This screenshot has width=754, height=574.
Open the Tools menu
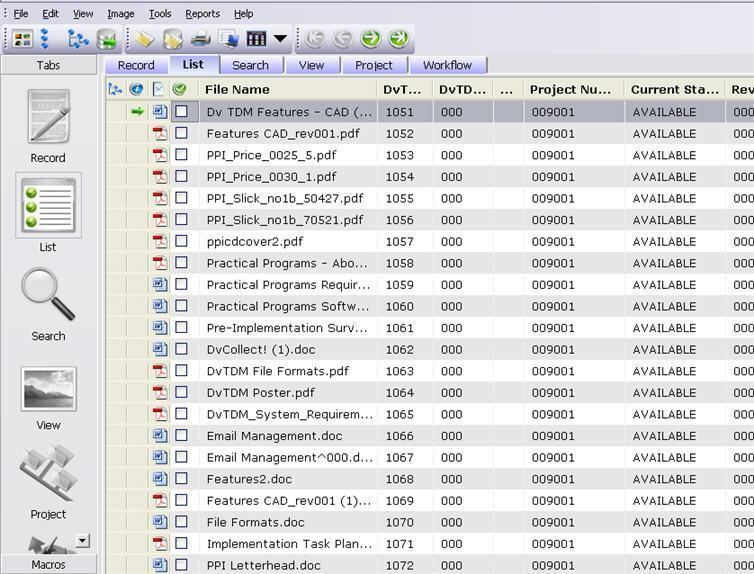160,14
